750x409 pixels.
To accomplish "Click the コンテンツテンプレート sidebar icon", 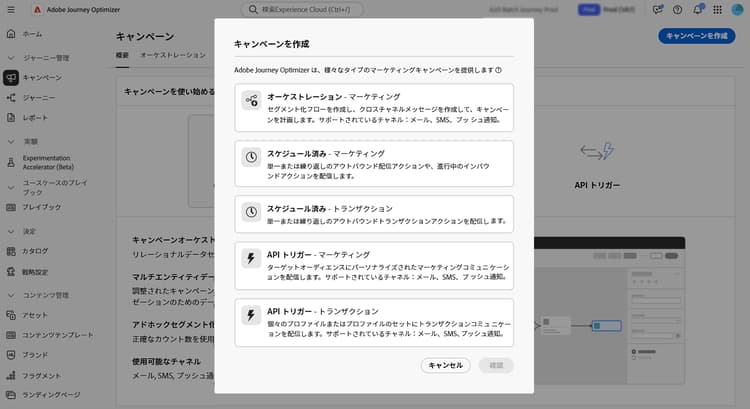I will point(11,335).
